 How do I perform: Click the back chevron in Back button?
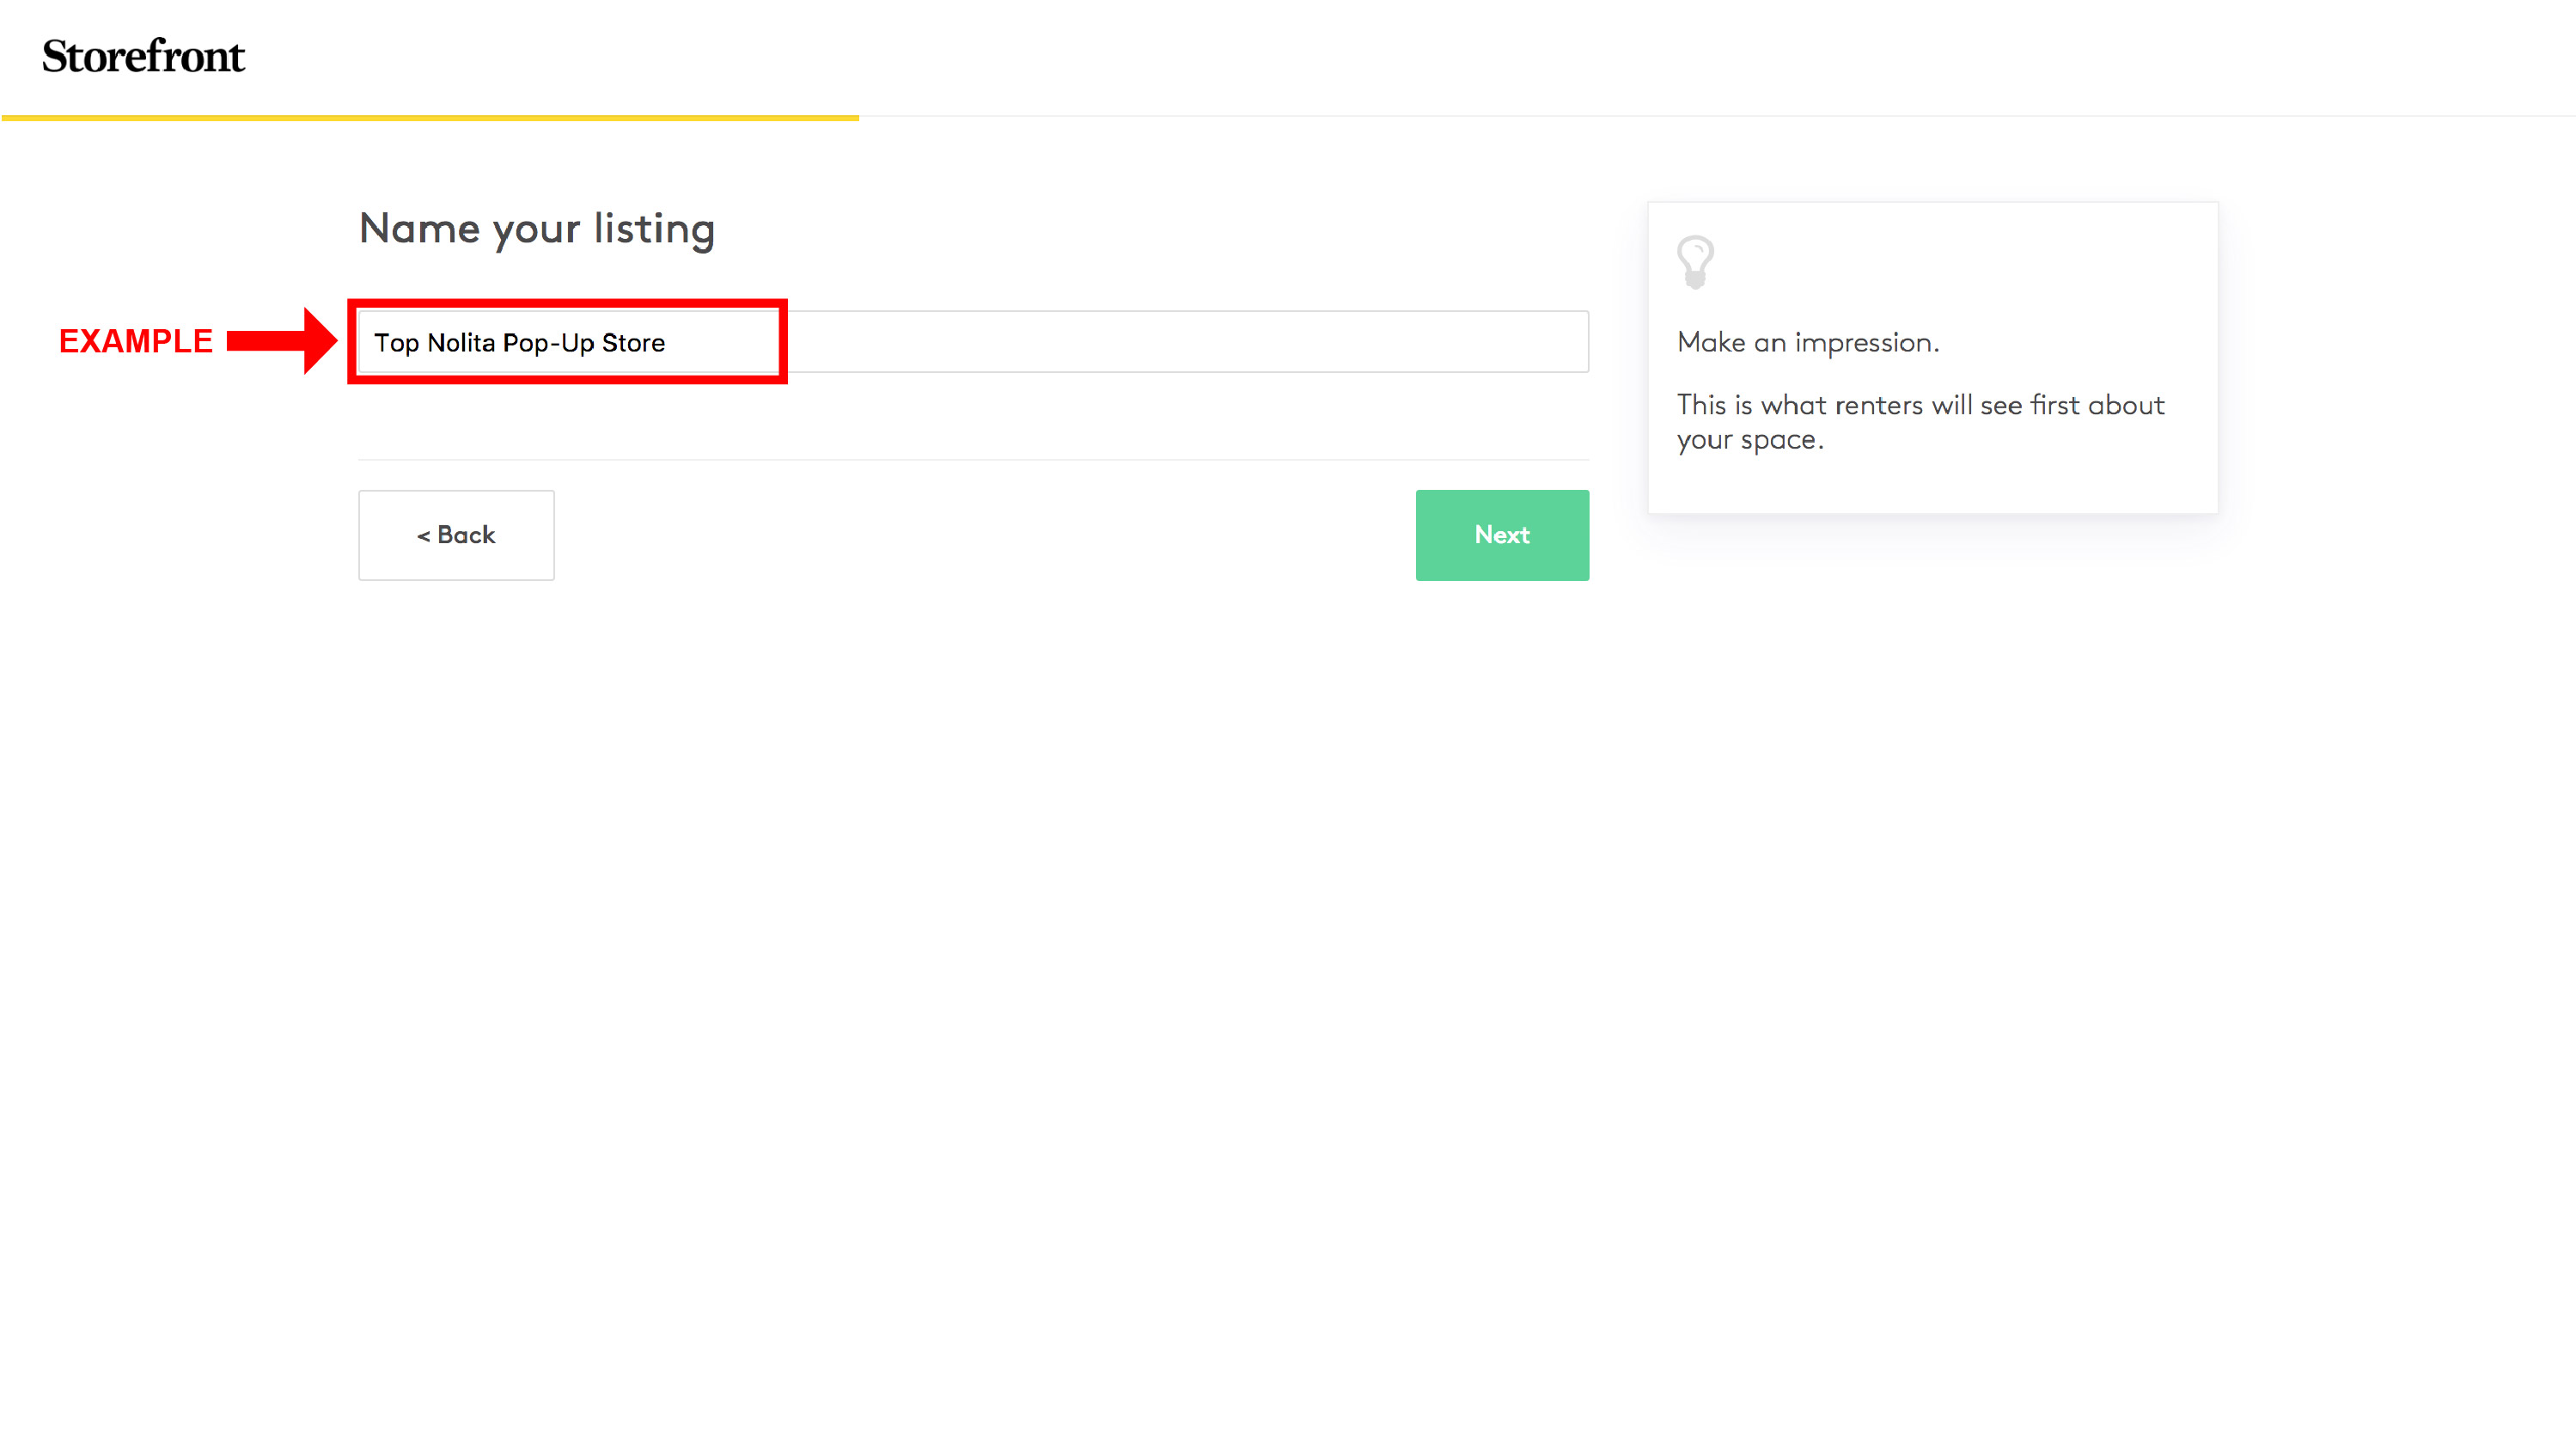point(423,536)
